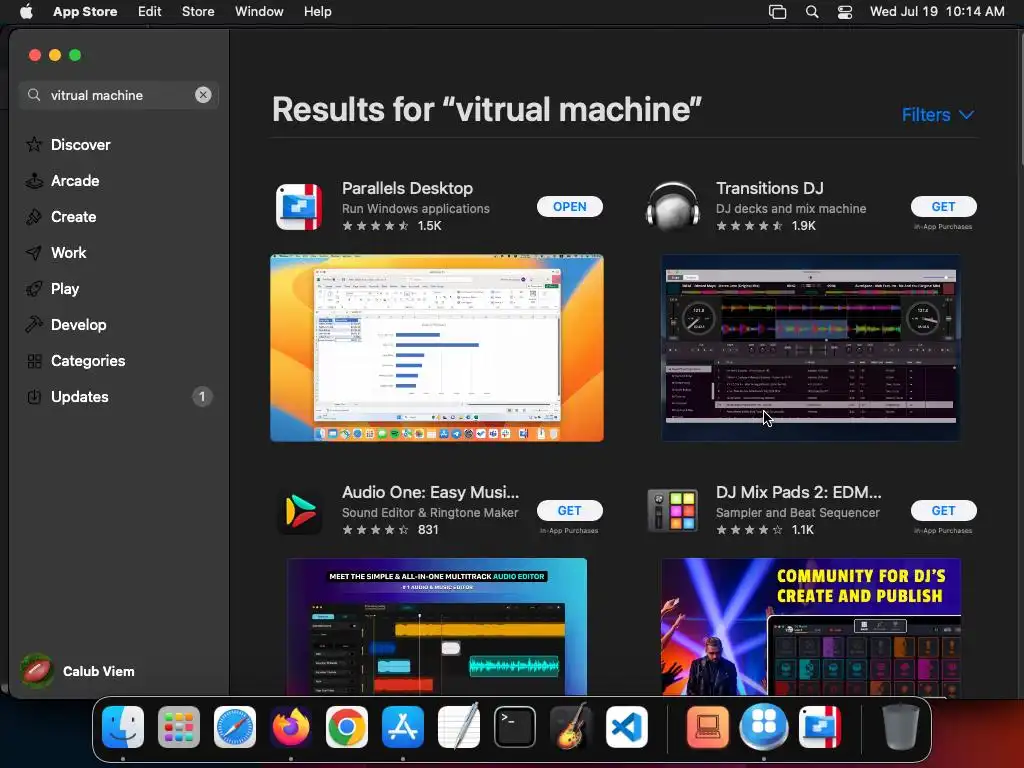Open Firefox from the Dock
This screenshot has height=768, width=1024.
tap(291, 727)
